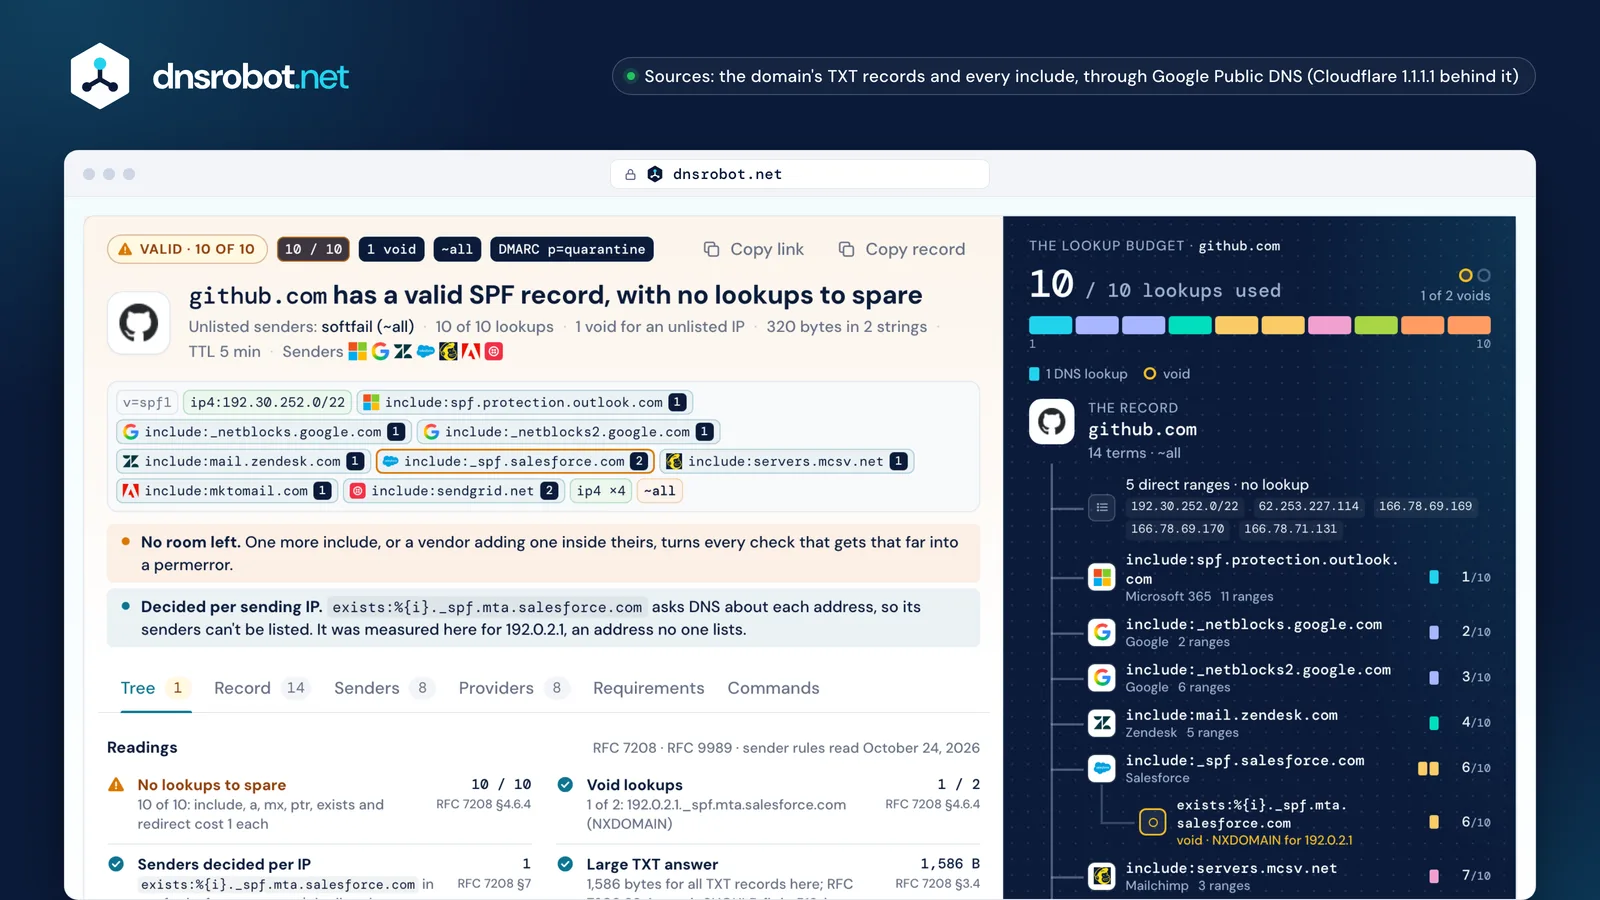Click the 166.78.71.131 range chip
This screenshot has width=1600, height=900.
click(x=1290, y=529)
